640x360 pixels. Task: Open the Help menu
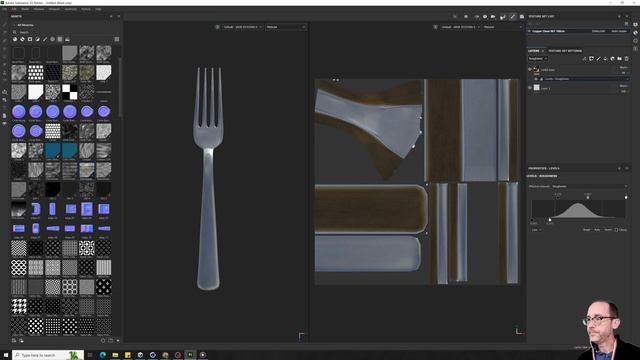98,9
